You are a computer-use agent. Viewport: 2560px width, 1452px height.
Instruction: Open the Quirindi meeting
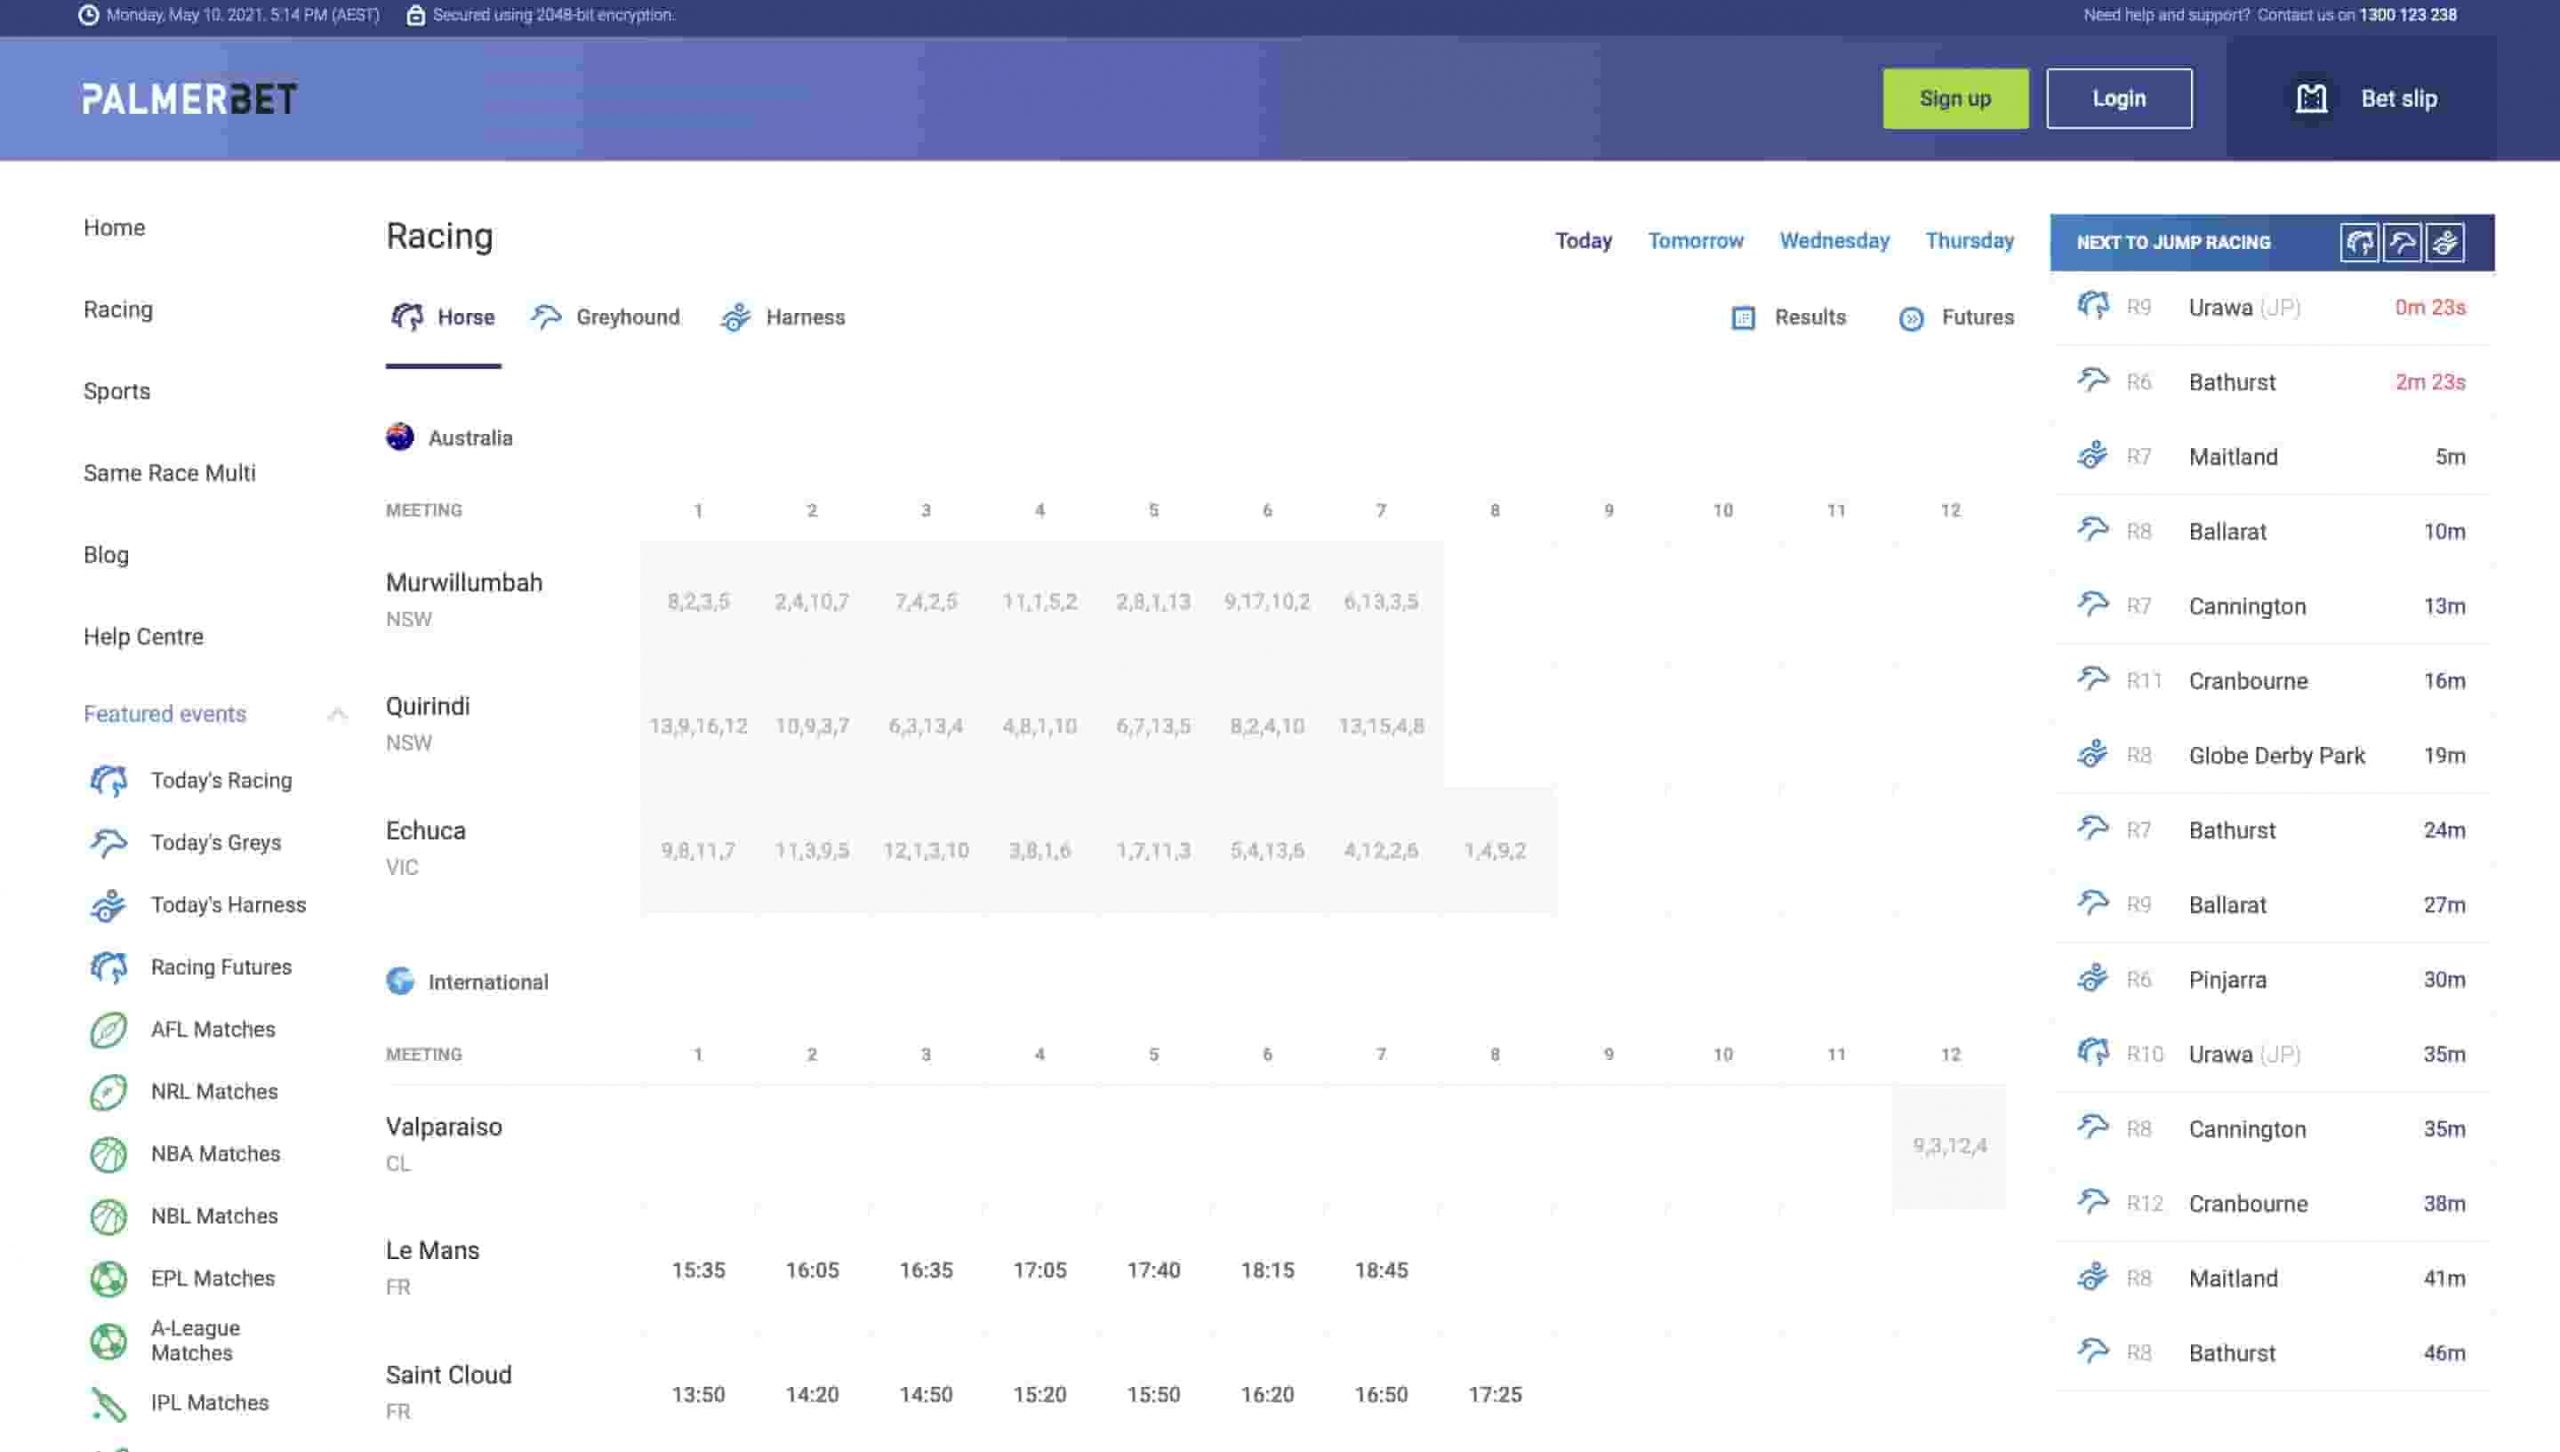(427, 707)
